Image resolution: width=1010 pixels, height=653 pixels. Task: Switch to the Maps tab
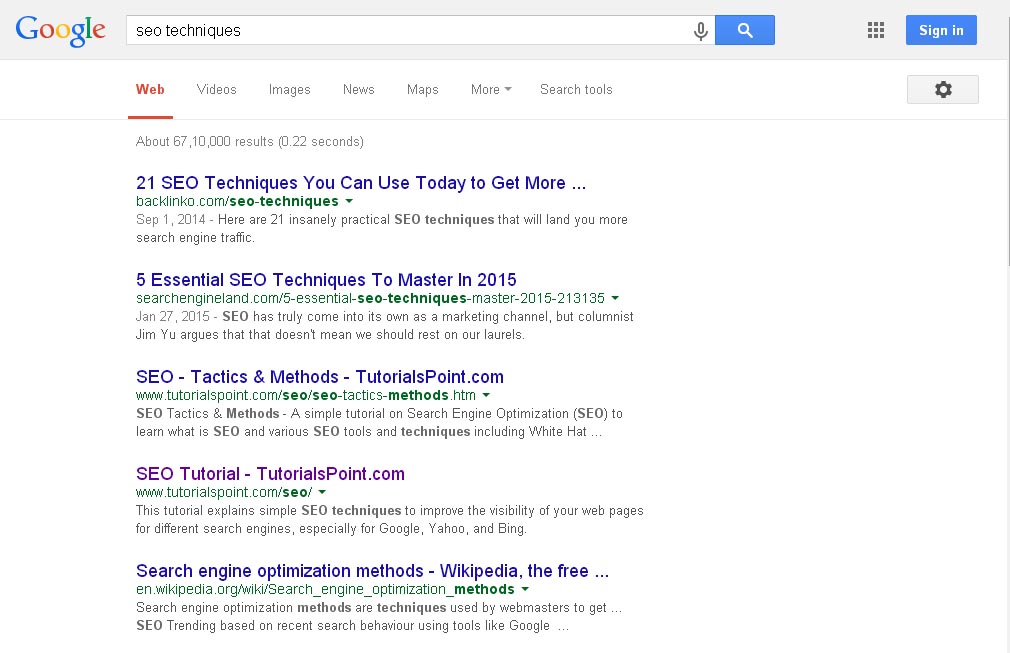(423, 90)
